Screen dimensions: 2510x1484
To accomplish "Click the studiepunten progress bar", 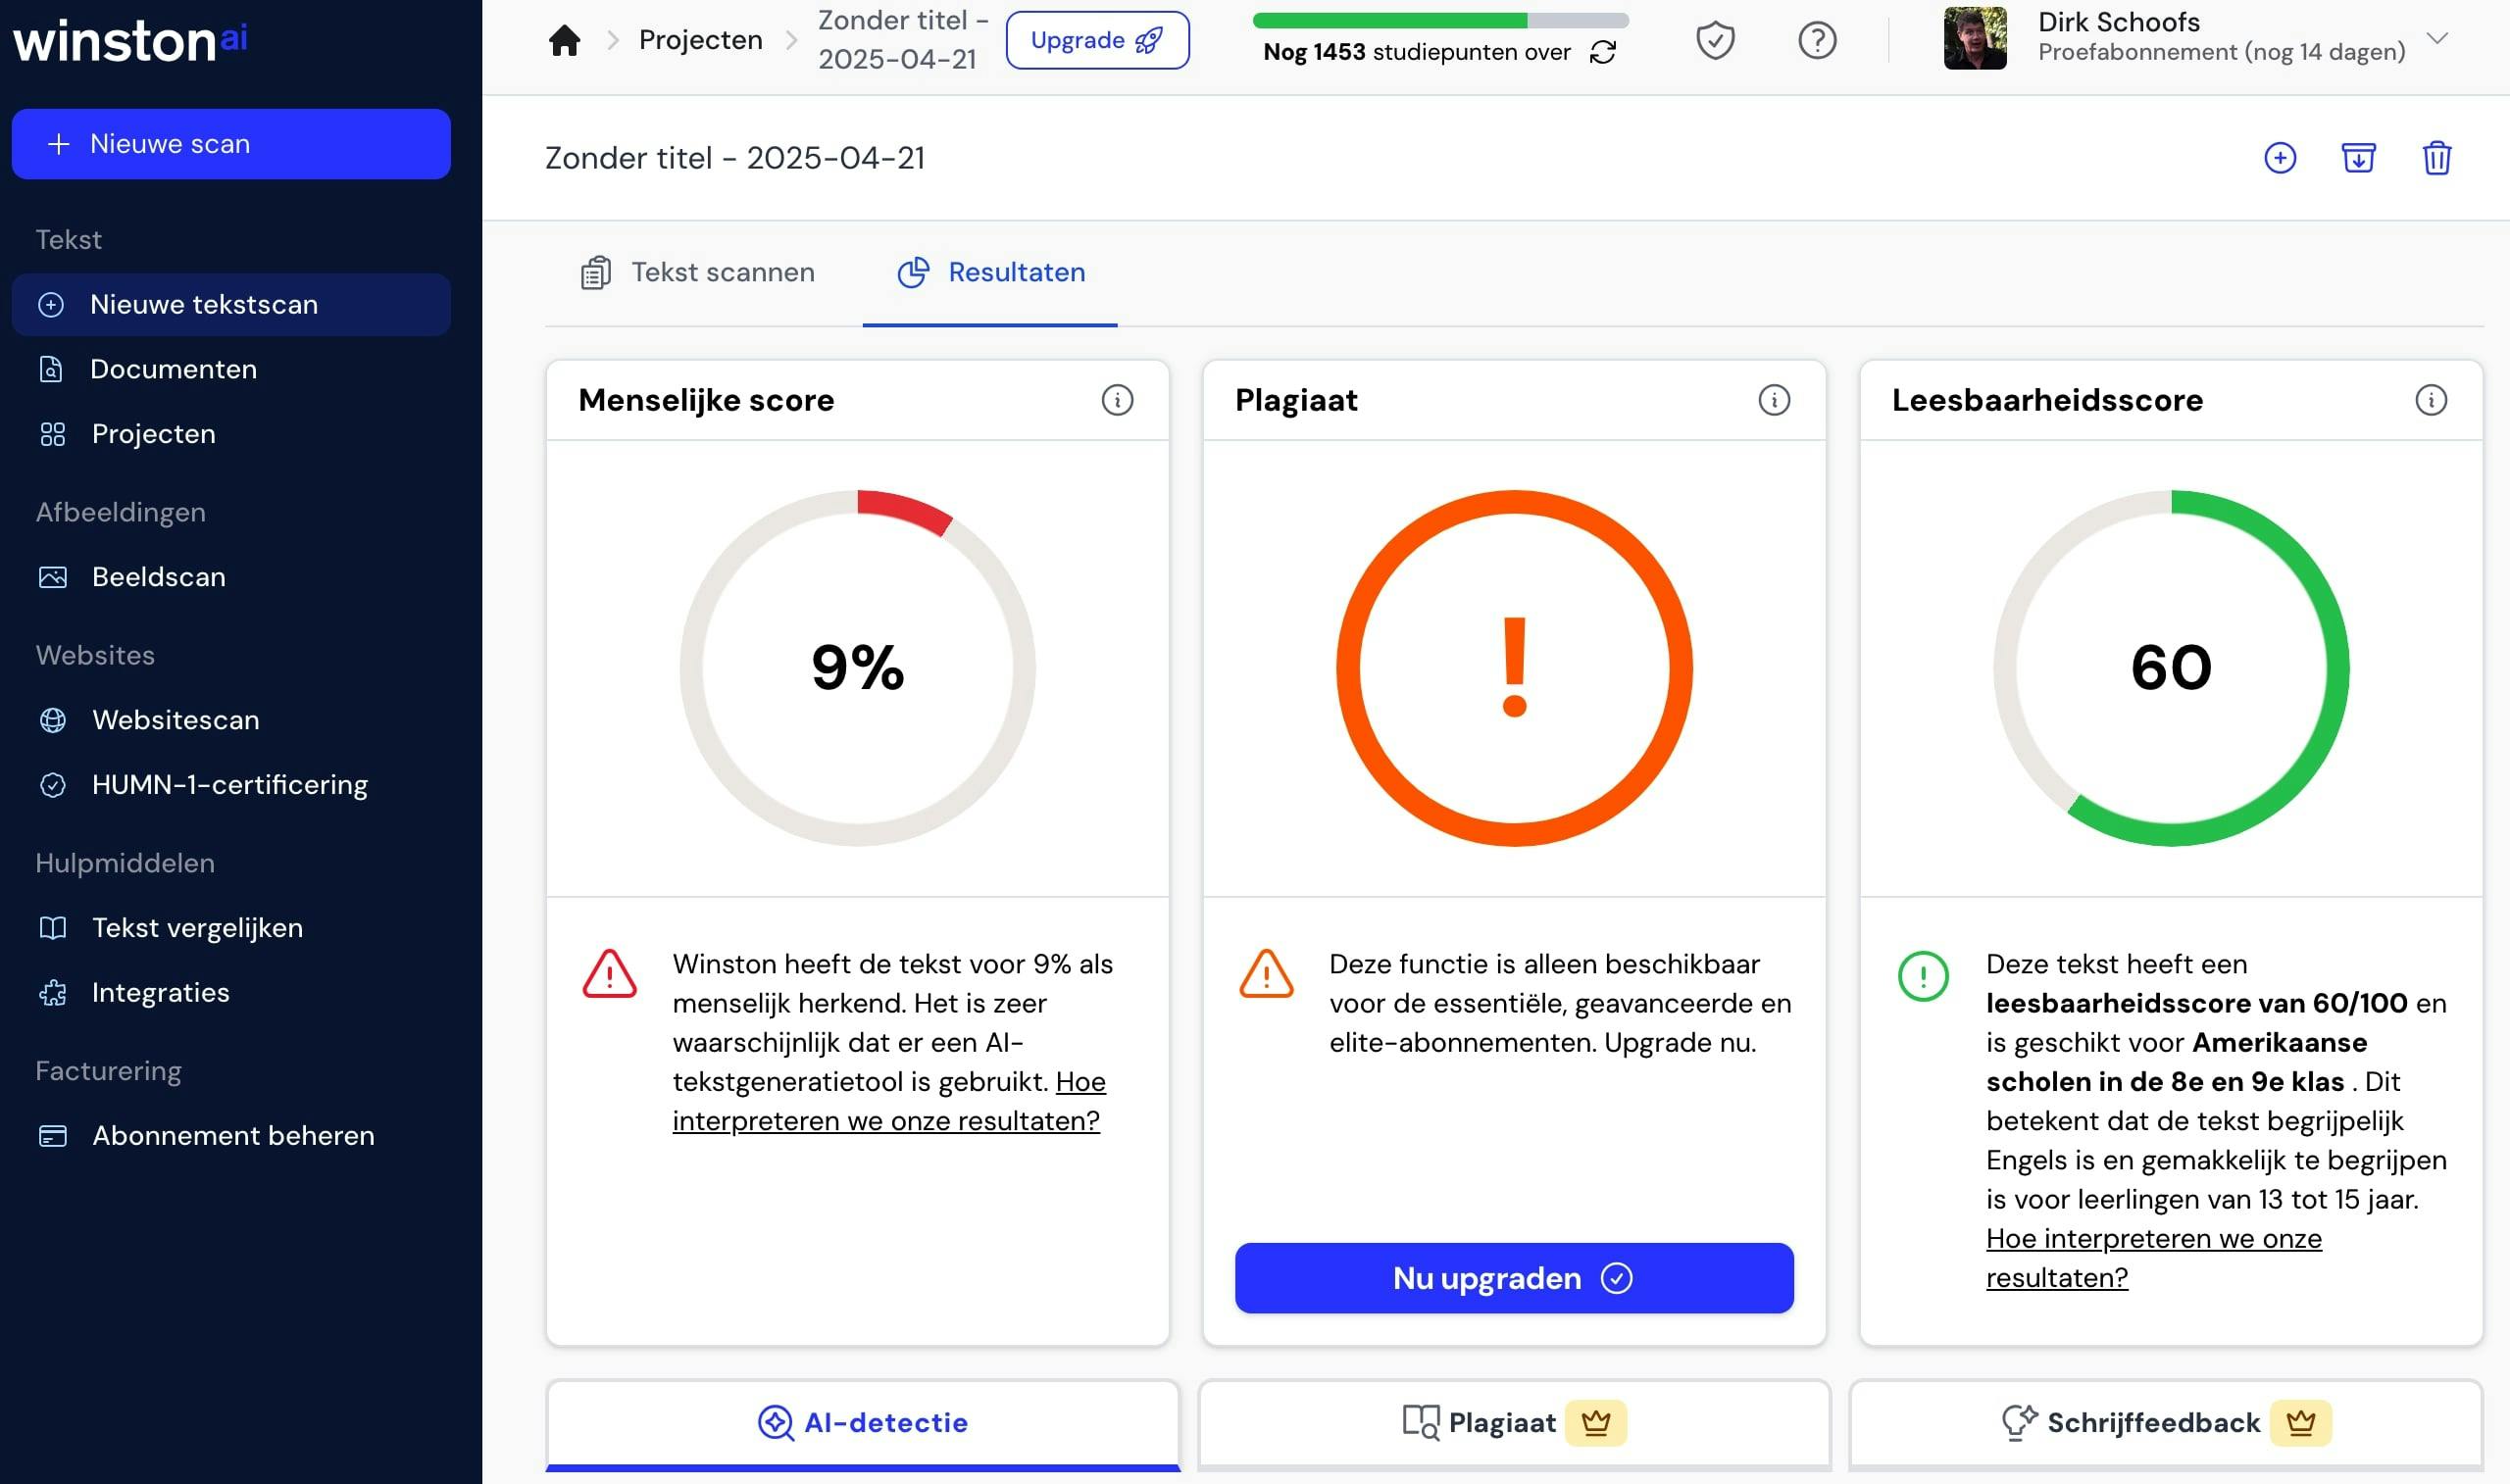I will point(1440,20).
